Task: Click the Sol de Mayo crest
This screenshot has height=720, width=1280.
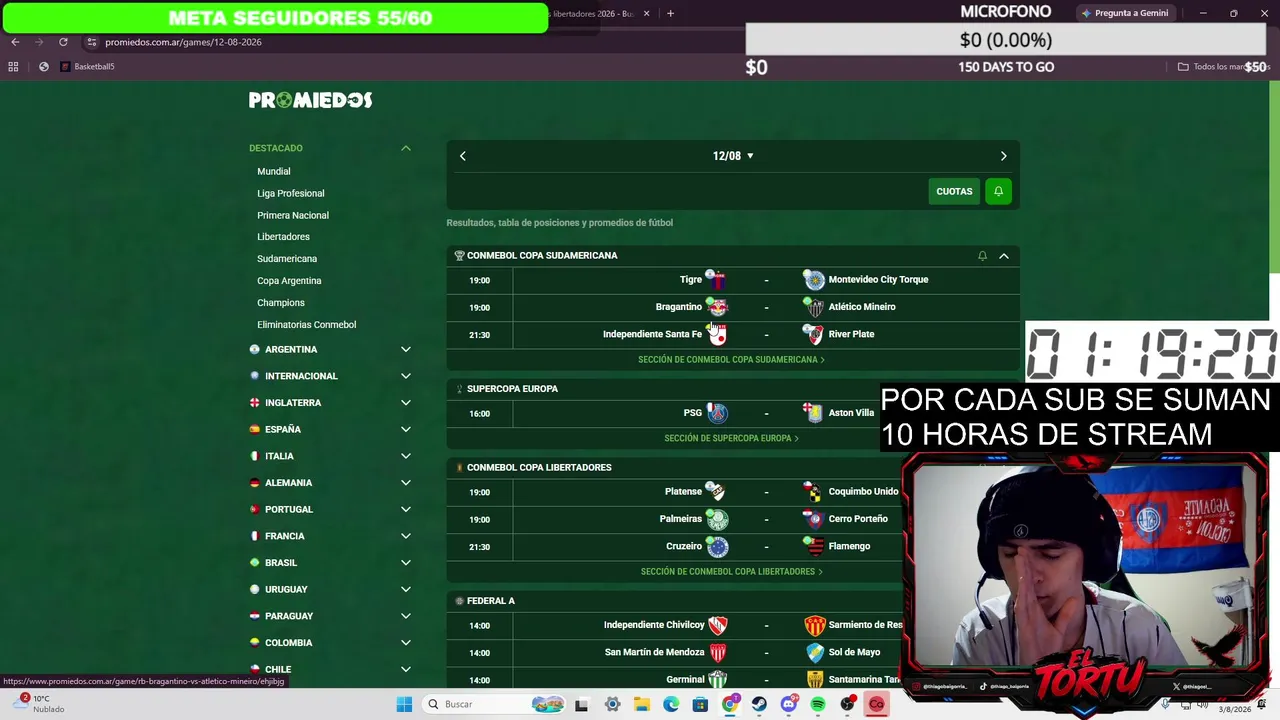Action: point(815,652)
